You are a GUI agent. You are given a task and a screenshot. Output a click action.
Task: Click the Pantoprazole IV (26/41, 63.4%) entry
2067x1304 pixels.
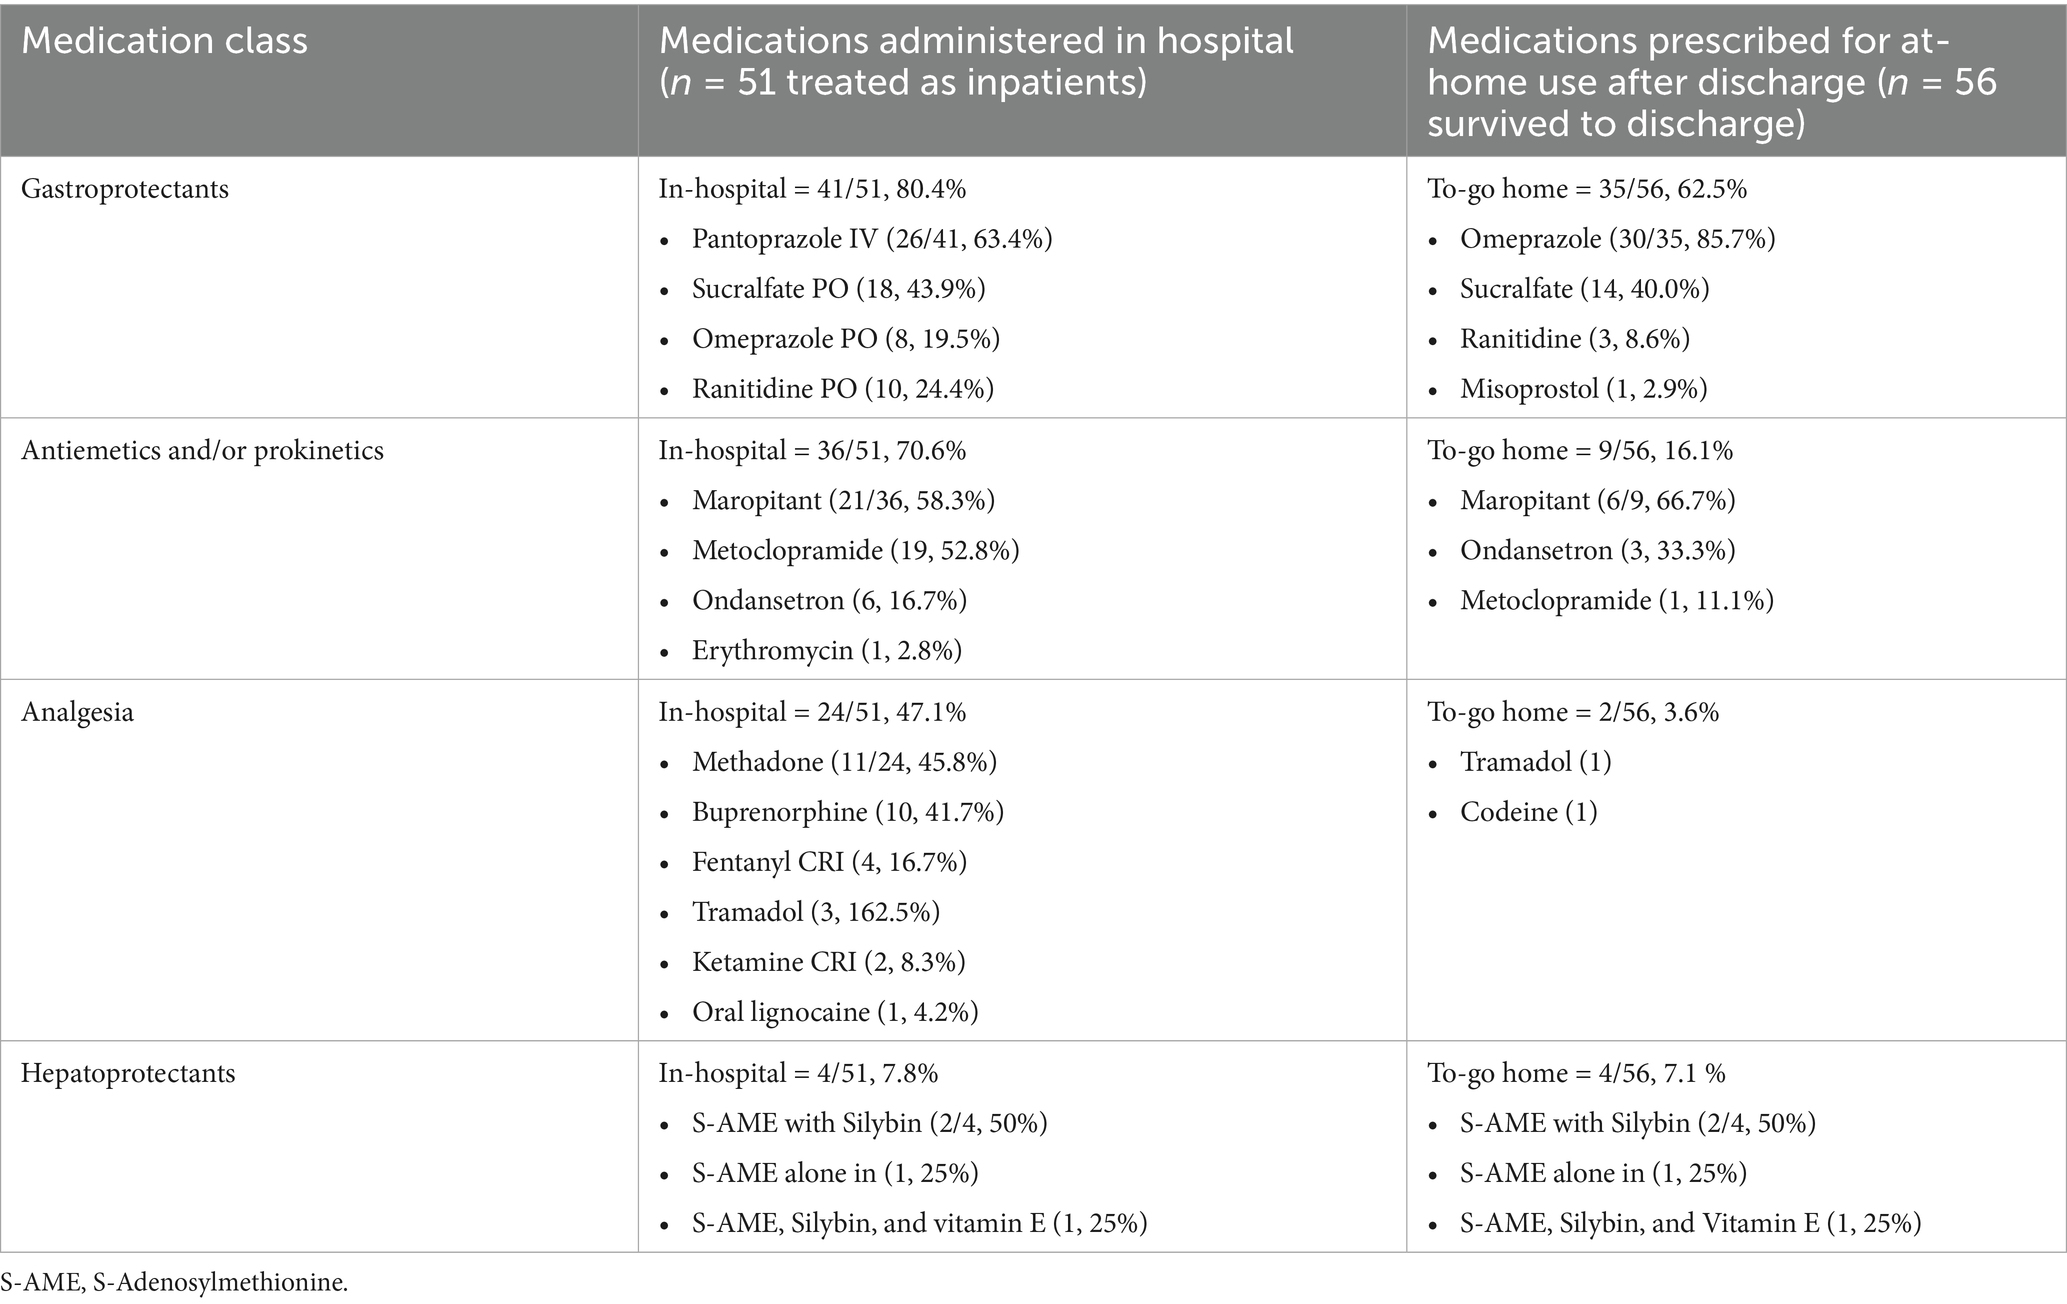point(871,239)
